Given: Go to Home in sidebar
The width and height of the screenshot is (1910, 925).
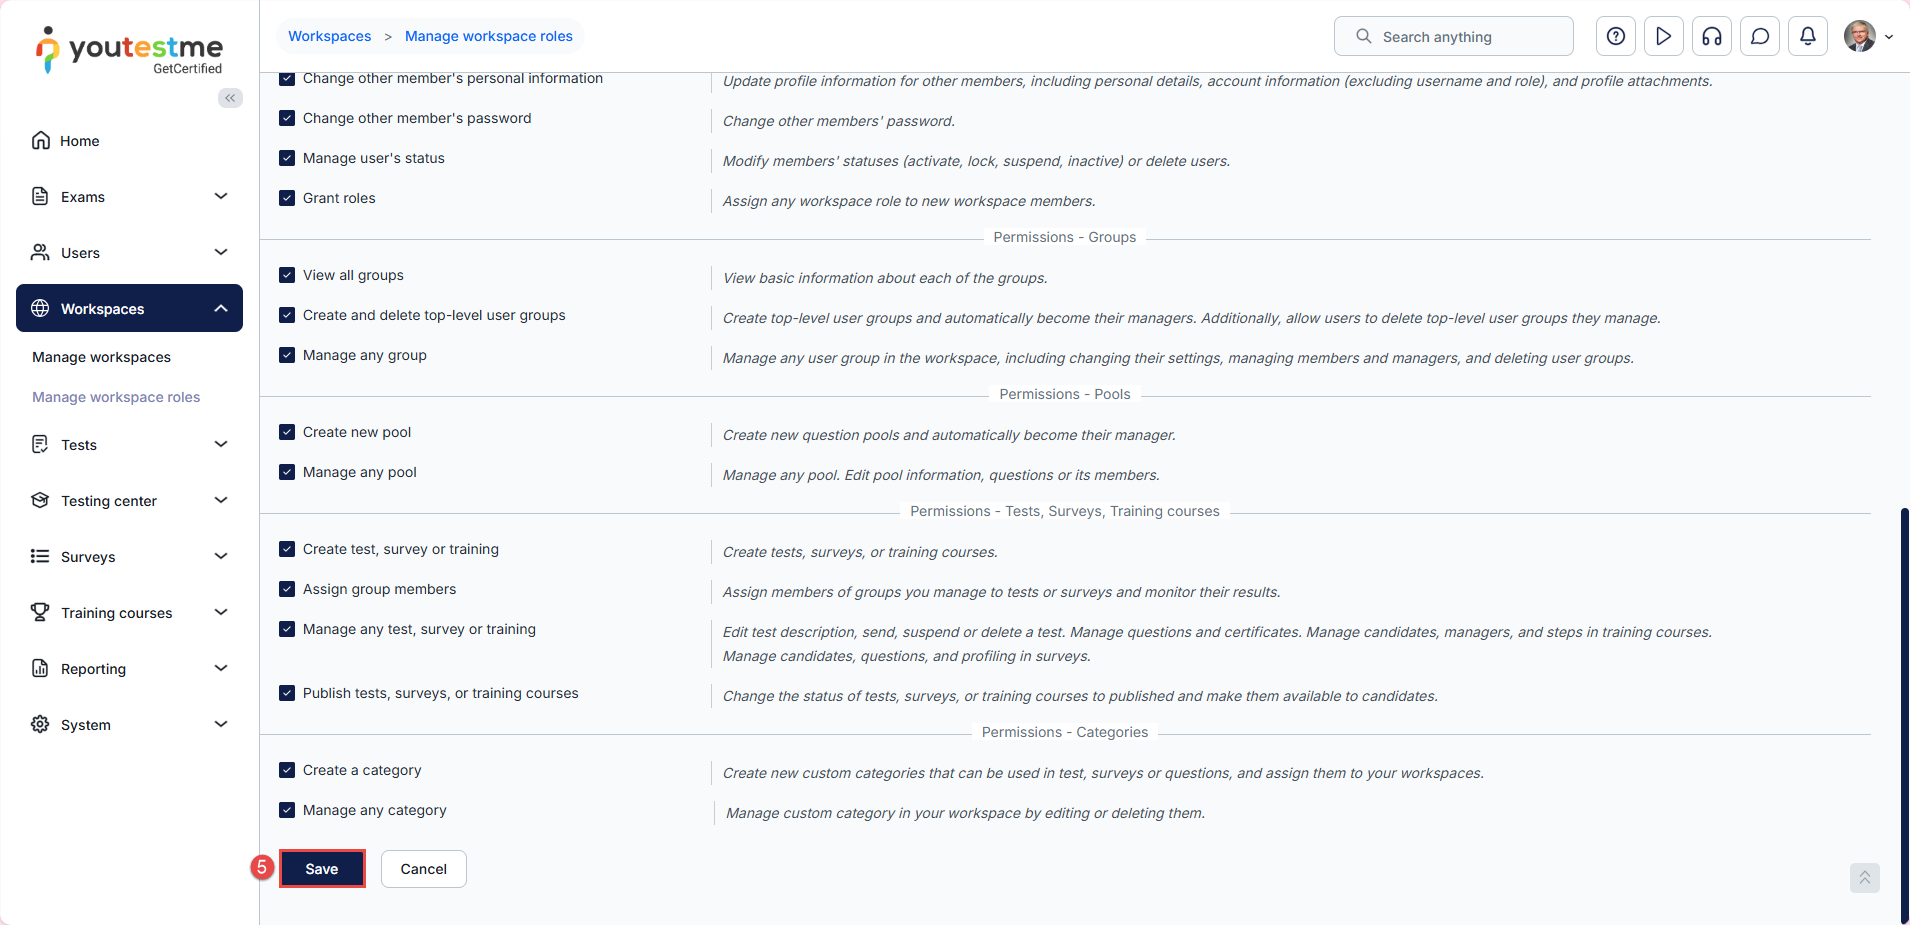Looking at the screenshot, I should pyautogui.click(x=79, y=141).
